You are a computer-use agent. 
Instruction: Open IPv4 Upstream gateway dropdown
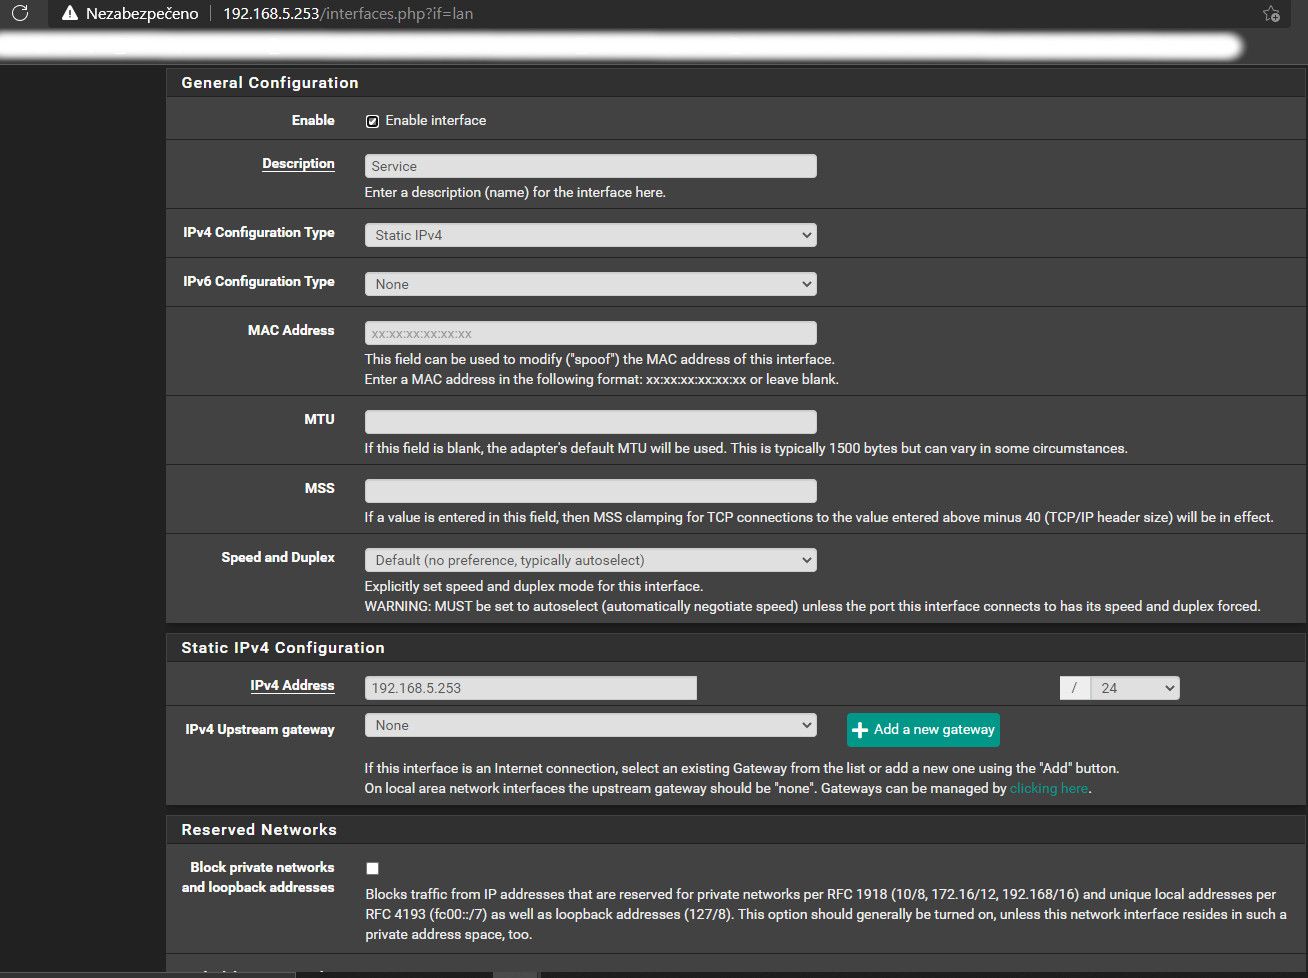[x=590, y=725]
